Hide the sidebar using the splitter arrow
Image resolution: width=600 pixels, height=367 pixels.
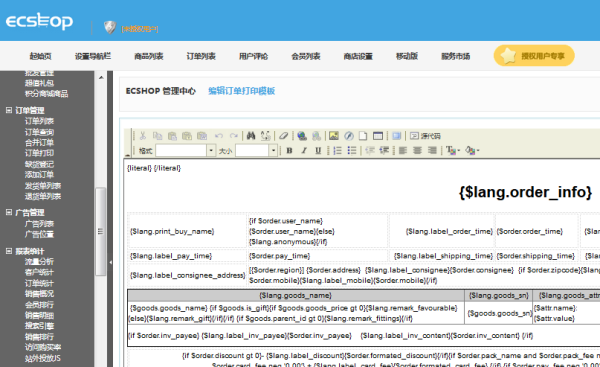[x=110, y=262]
